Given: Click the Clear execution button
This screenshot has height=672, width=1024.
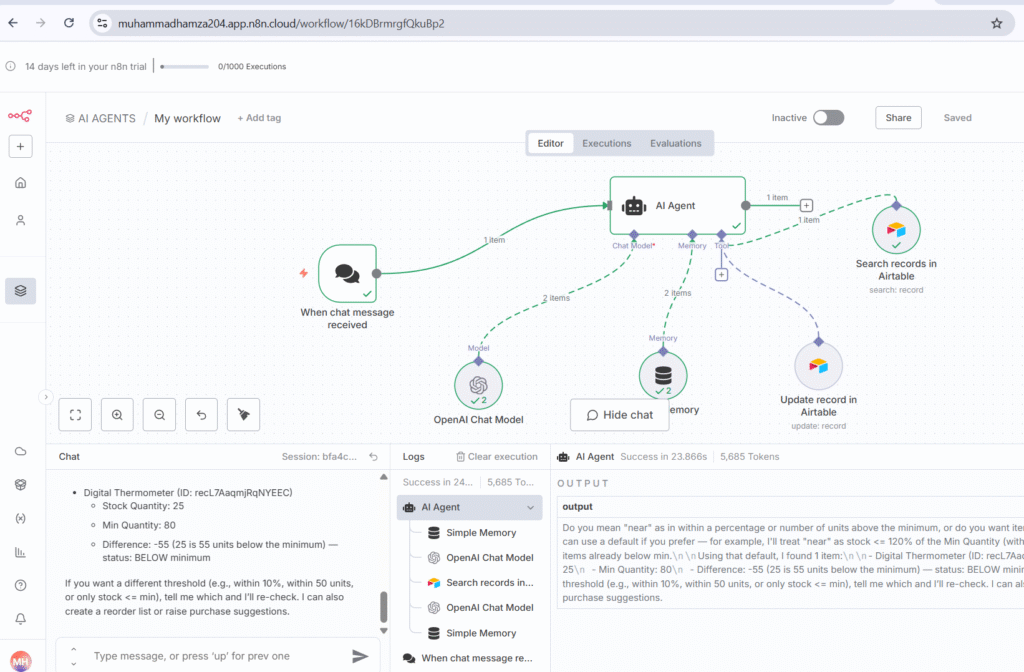Looking at the screenshot, I should tap(496, 457).
